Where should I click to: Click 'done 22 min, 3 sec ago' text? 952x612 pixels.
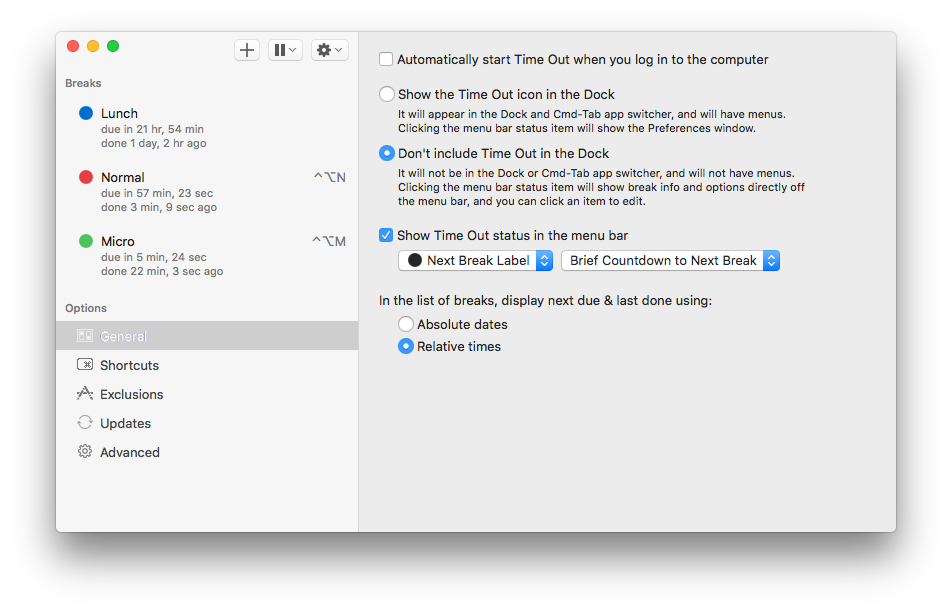pyautogui.click(x=162, y=271)
